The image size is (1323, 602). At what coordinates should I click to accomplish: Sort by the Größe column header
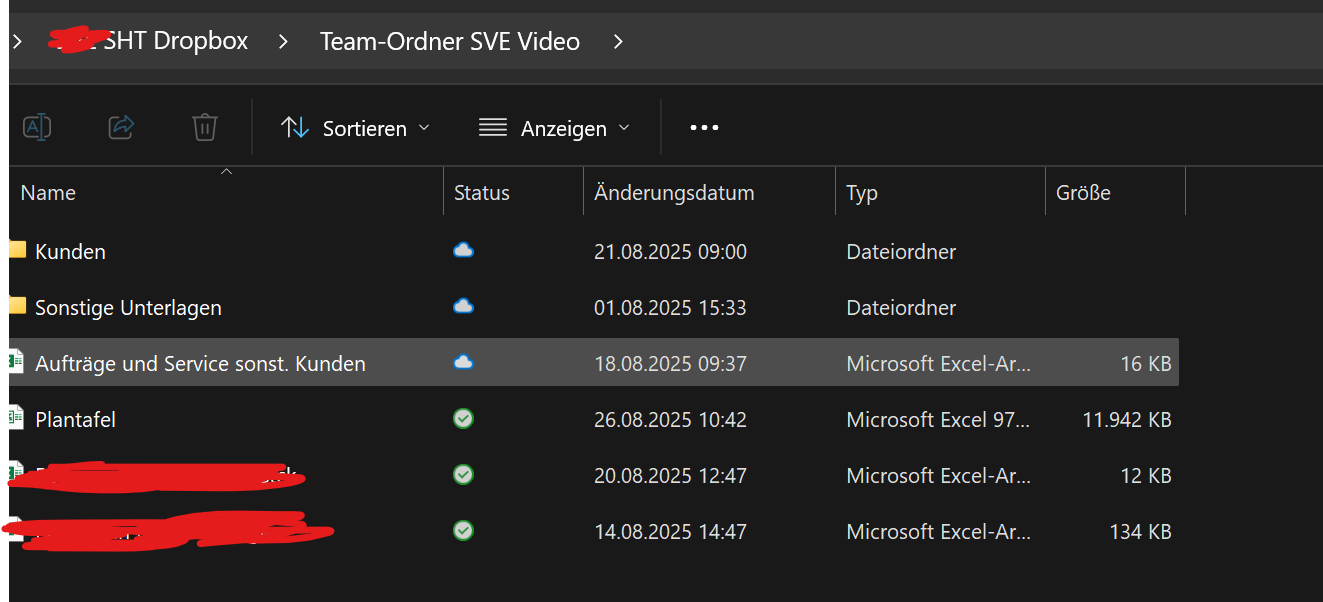coord(1083,193)
